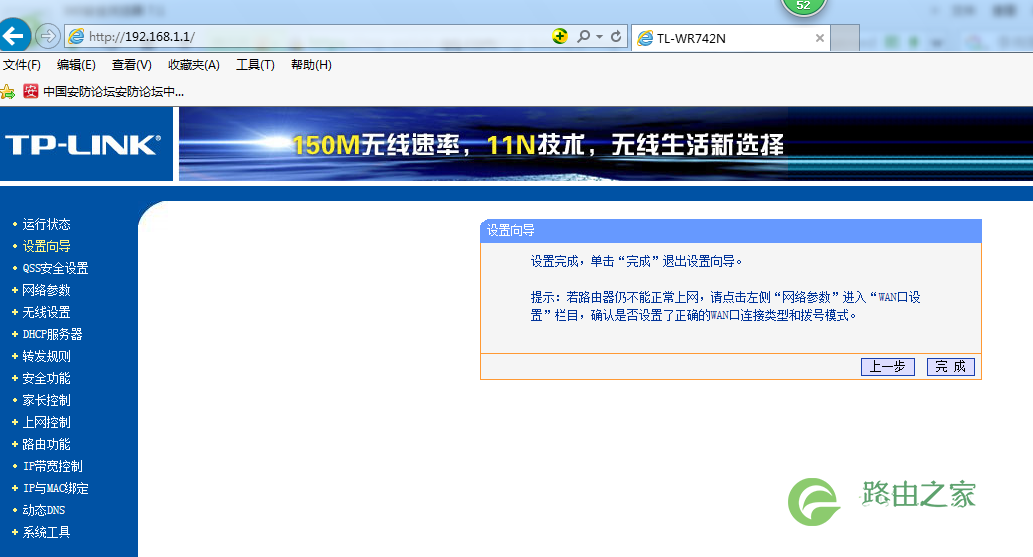
Task: Click the green 52 badge at top
Action: (x=803, y=7)
